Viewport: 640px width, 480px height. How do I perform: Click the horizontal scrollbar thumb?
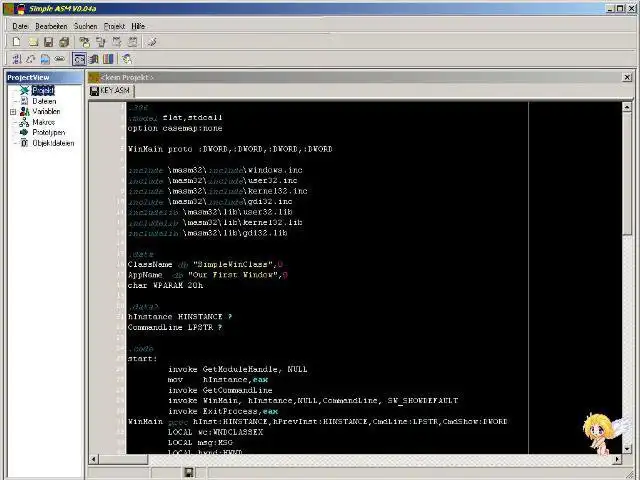(123, 459)
